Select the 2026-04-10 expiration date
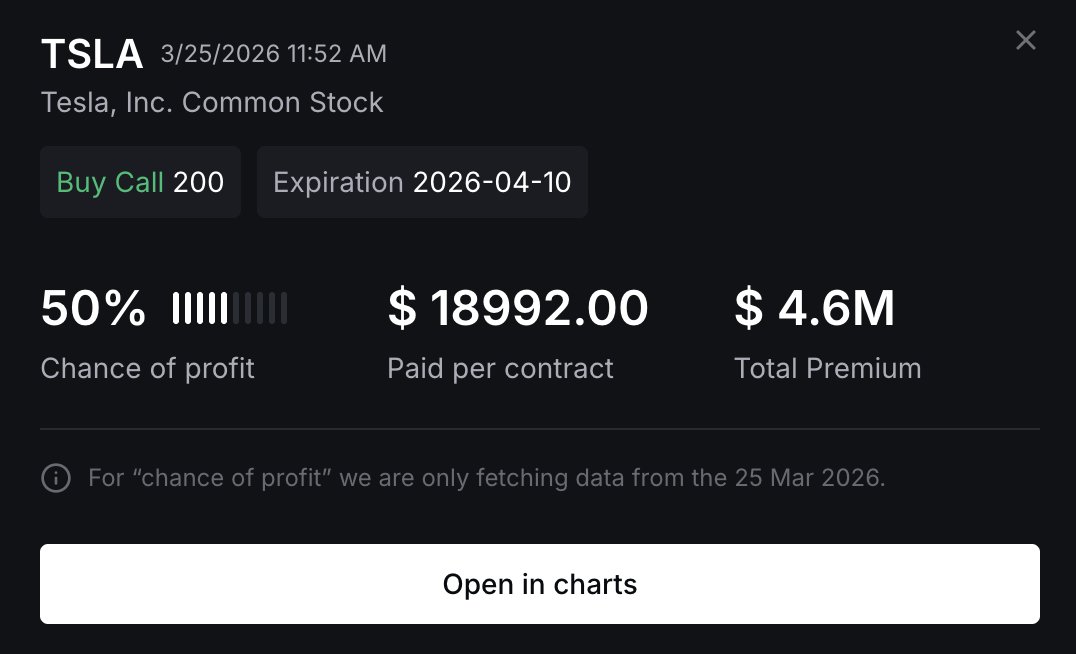 (492, 182)
